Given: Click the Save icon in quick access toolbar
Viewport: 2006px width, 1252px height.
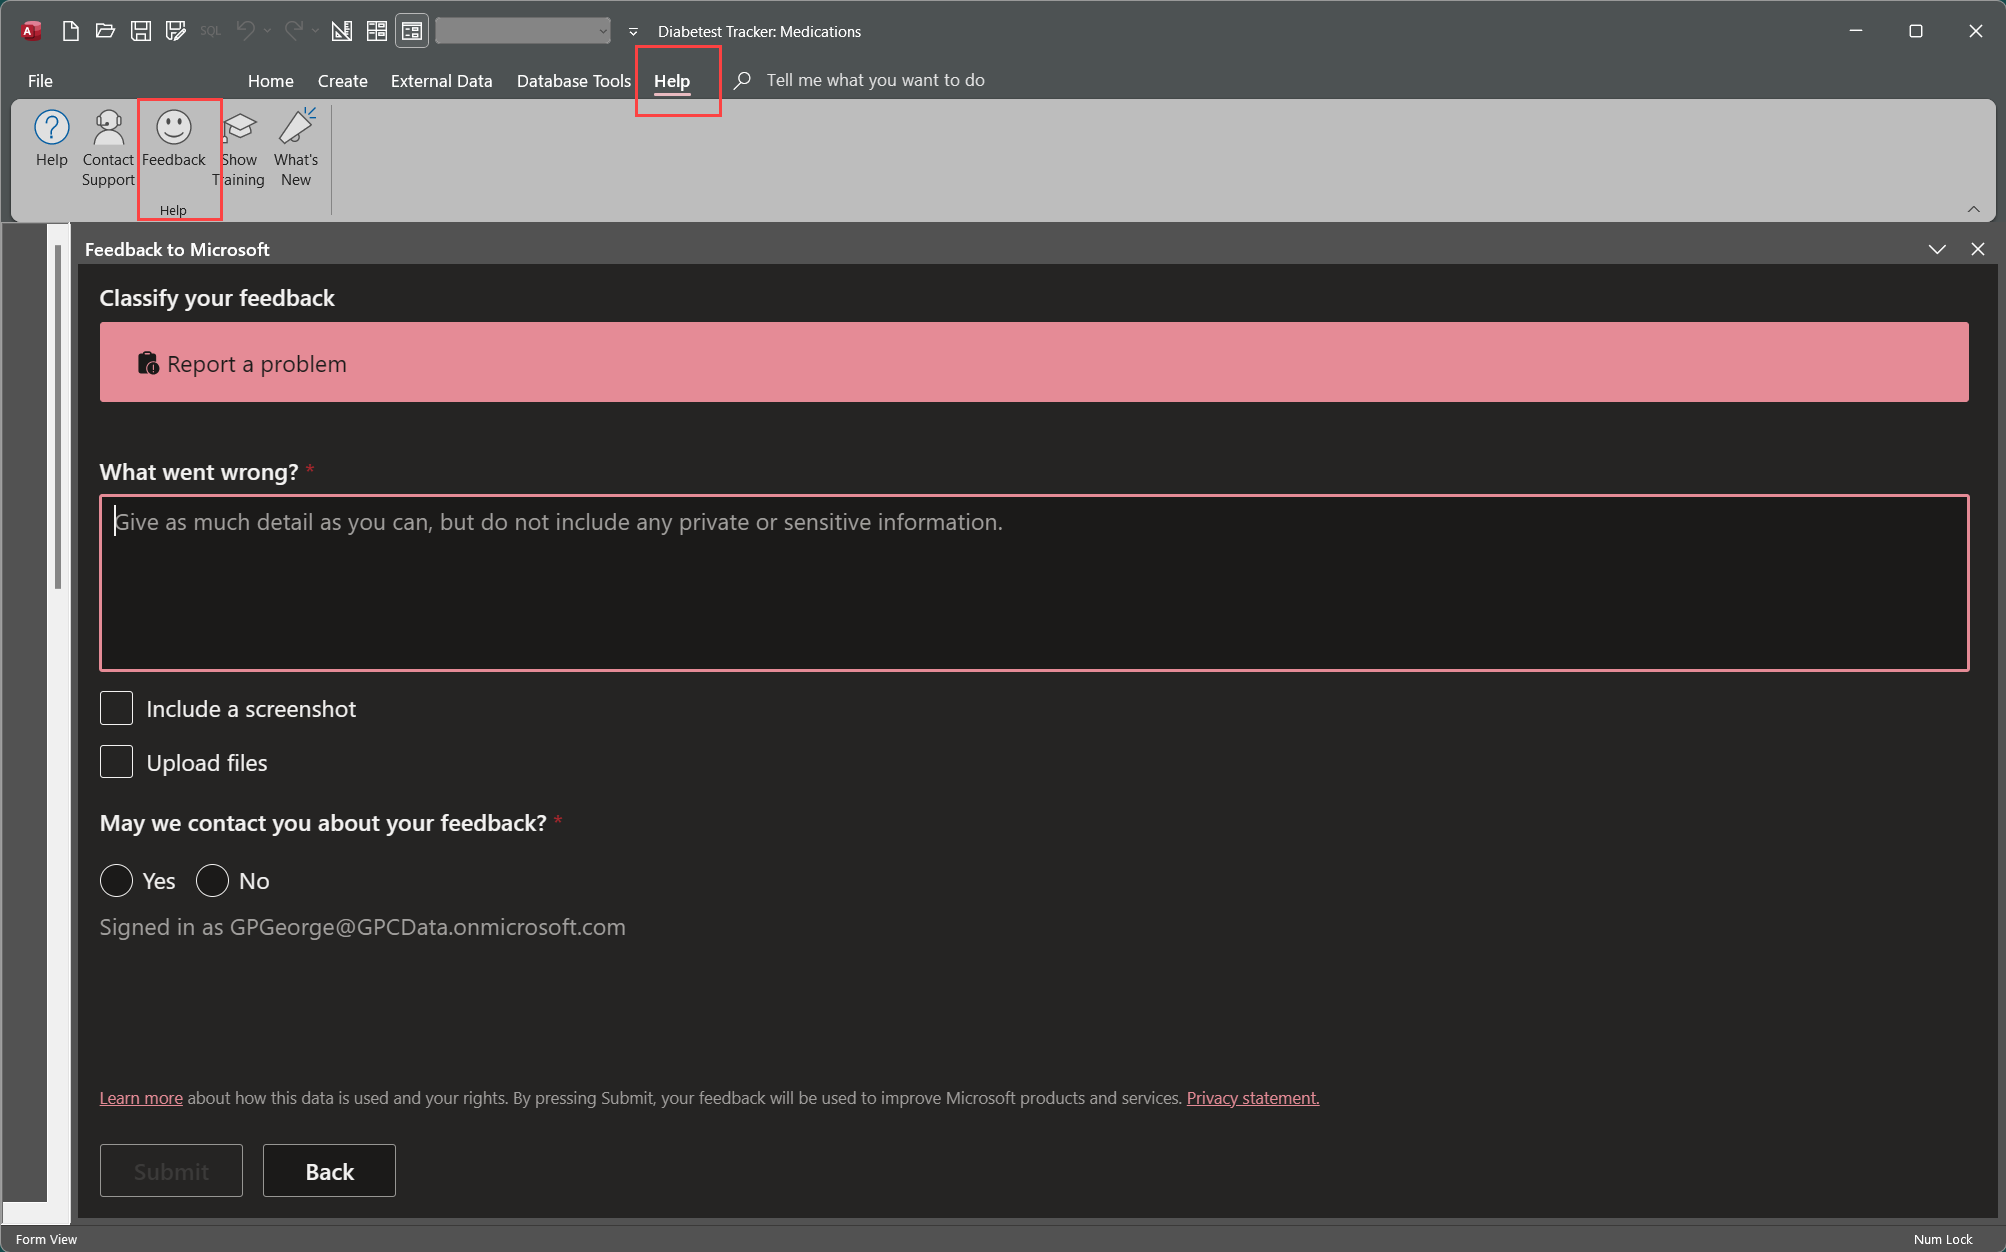Looking at the screenshot, I should (x=141, y=31).
